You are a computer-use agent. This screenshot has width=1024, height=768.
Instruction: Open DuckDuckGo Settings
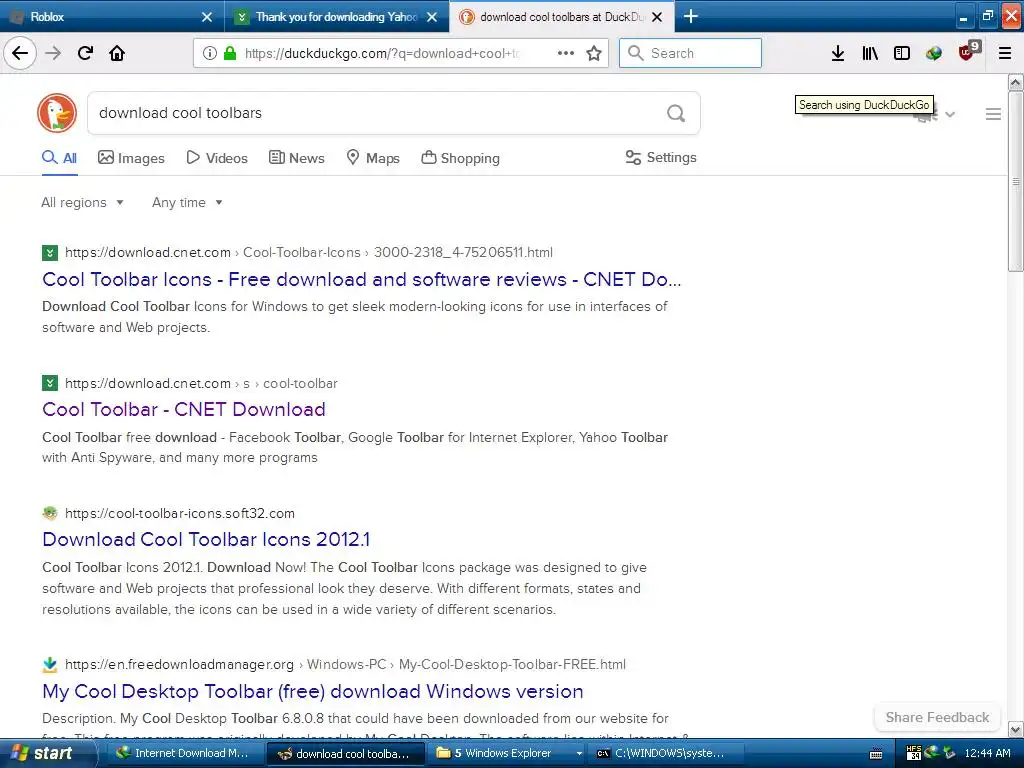click(661, 157)
